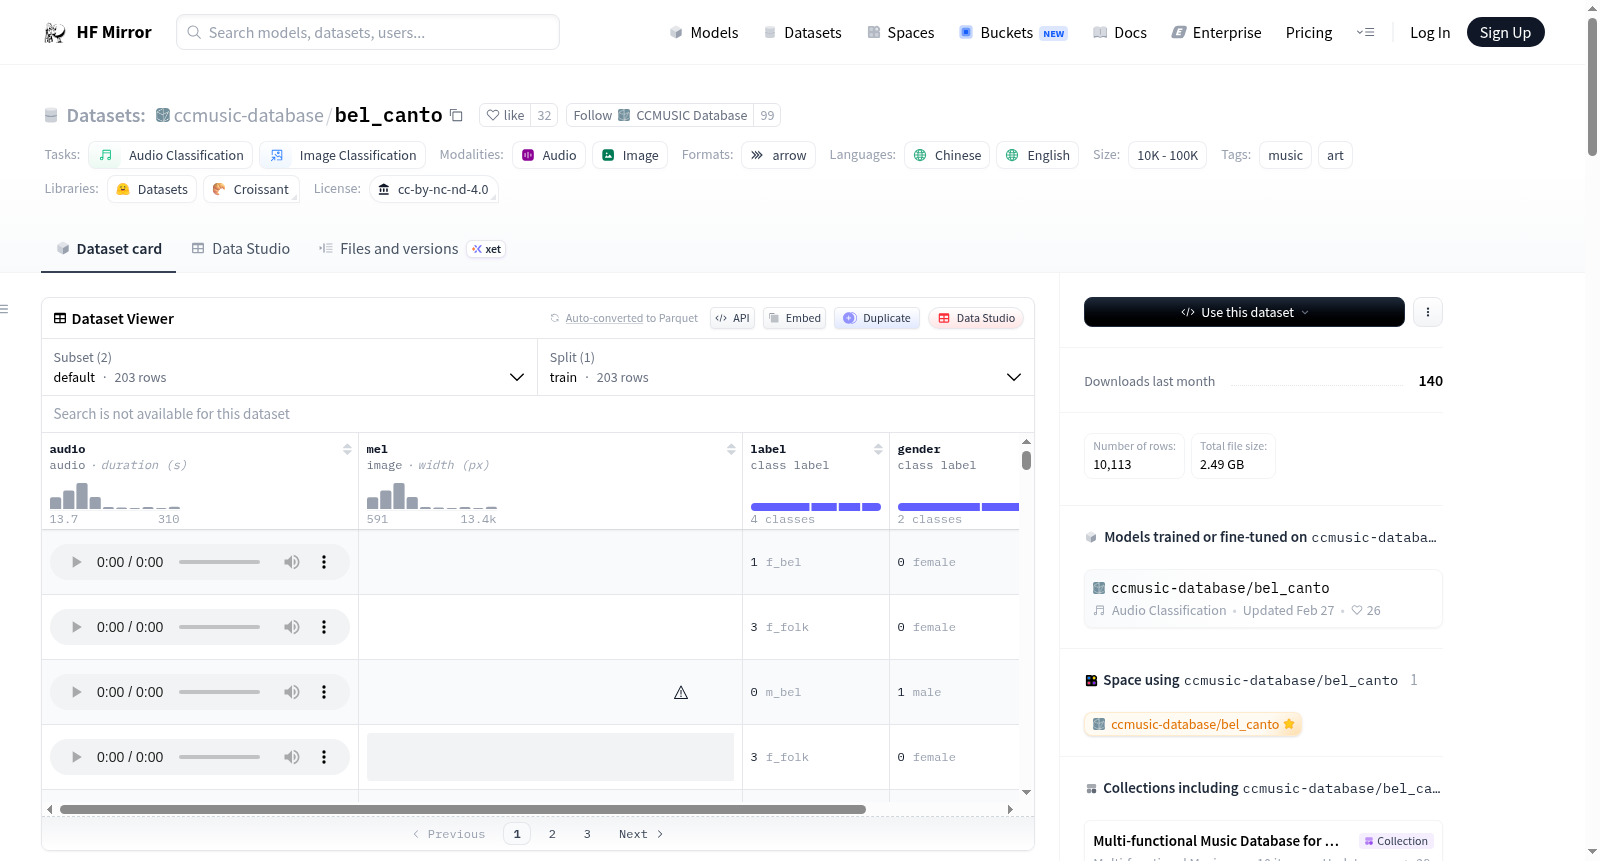Click the xet badge on Files tab
Viewport: 1600px width, 861px height.
click(x=487, y=249)
